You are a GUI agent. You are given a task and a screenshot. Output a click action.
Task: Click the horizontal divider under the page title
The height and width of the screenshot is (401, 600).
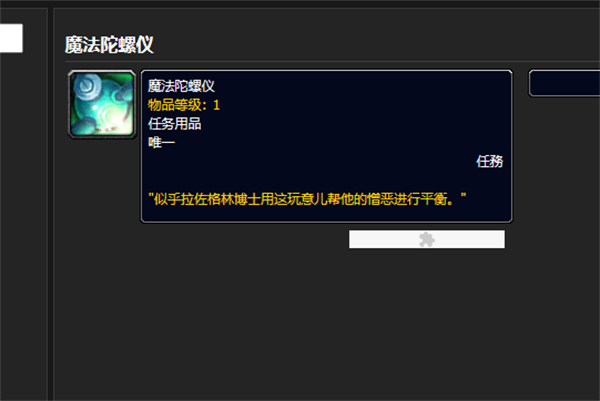332,61
